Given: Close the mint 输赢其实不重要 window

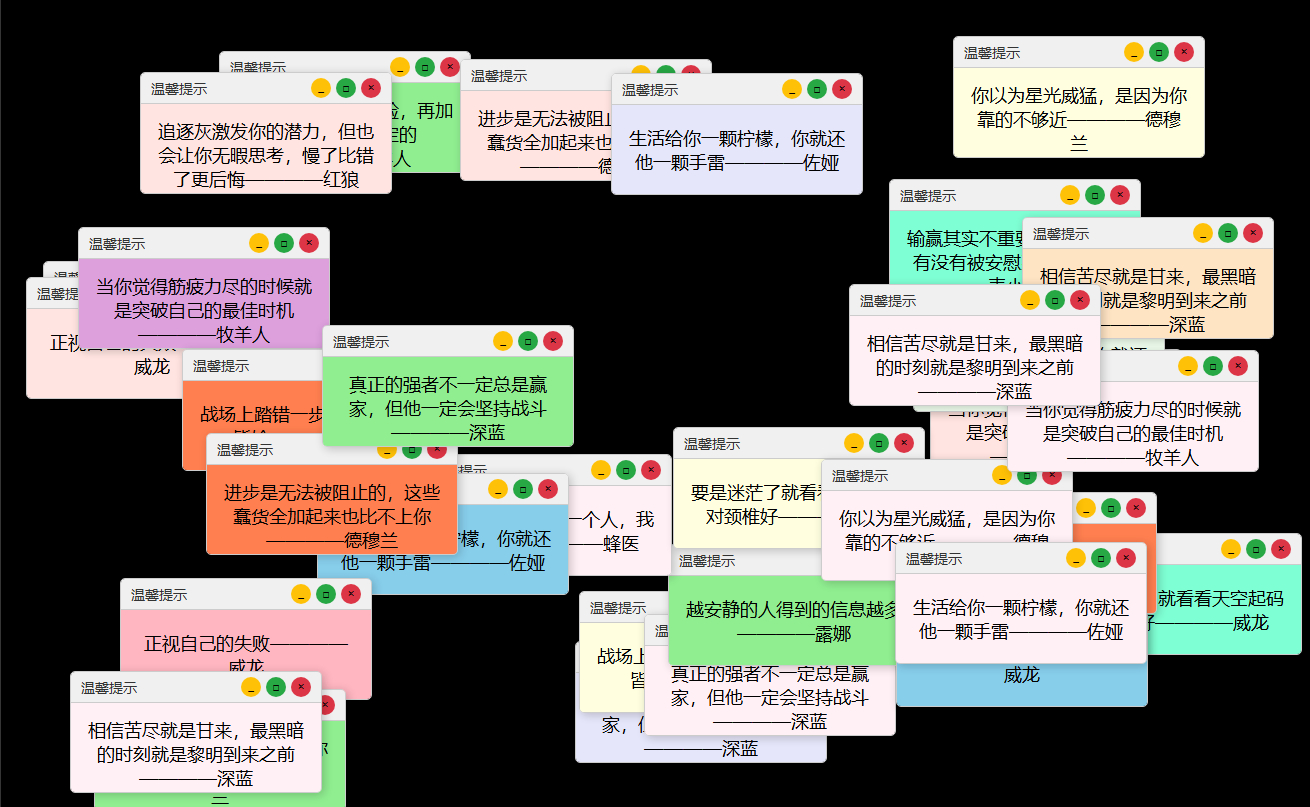Looking at the screenshot, I should (1120, 197).
